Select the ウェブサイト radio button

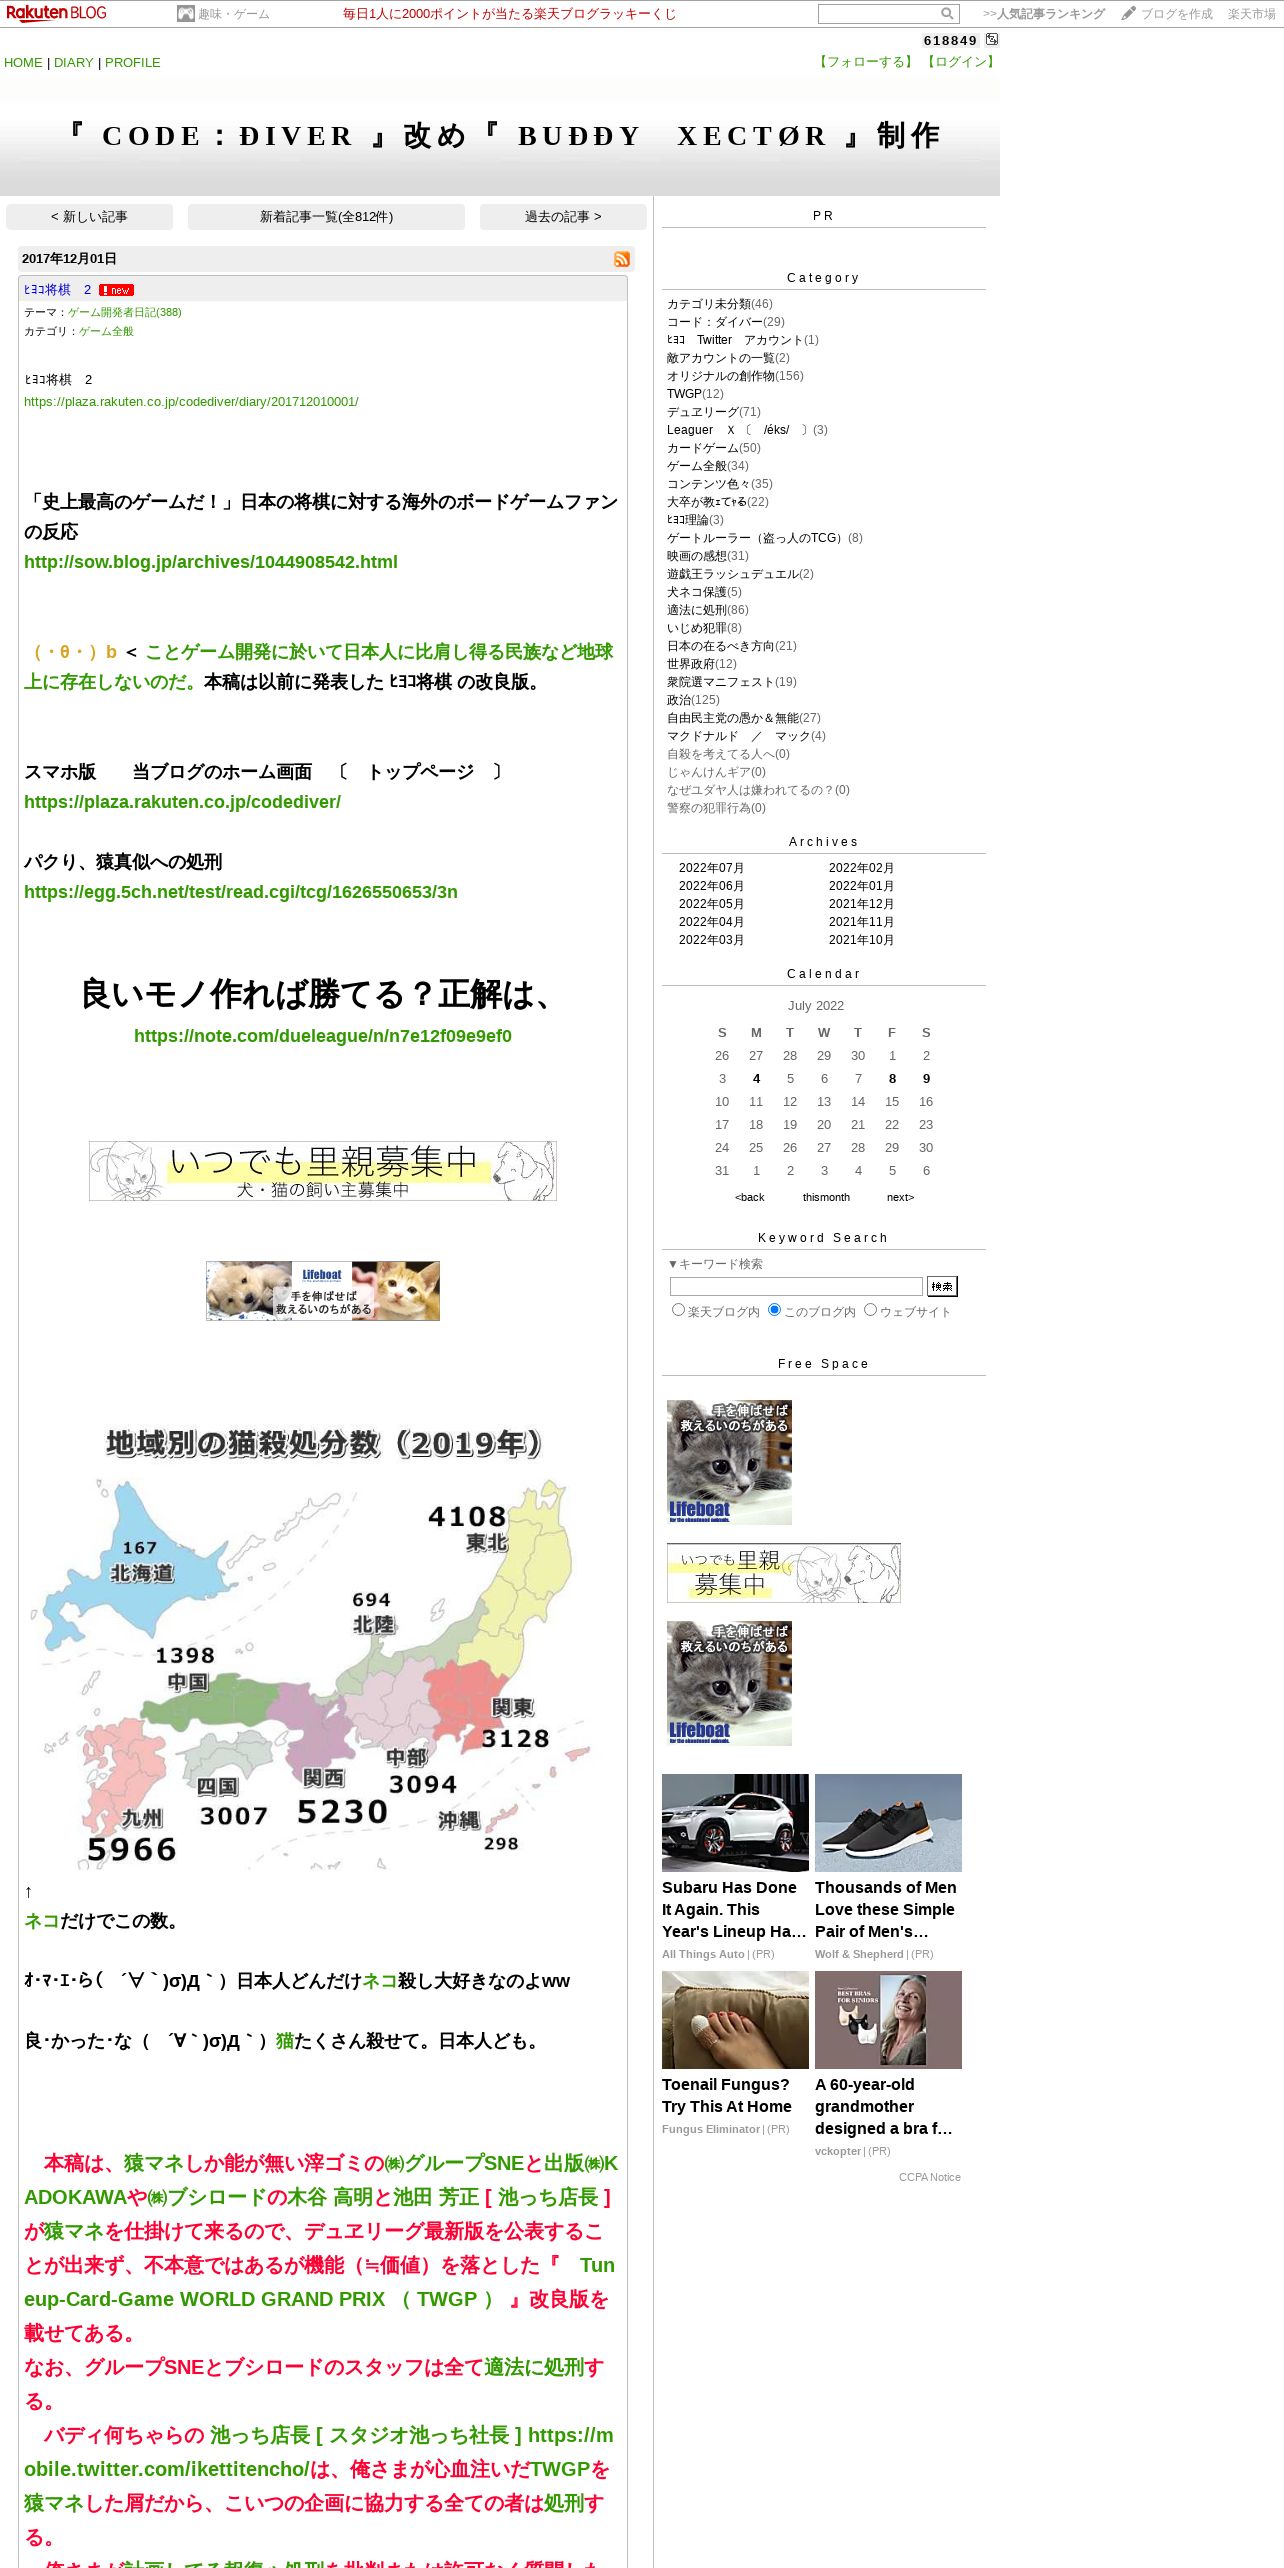[870, 1310]
